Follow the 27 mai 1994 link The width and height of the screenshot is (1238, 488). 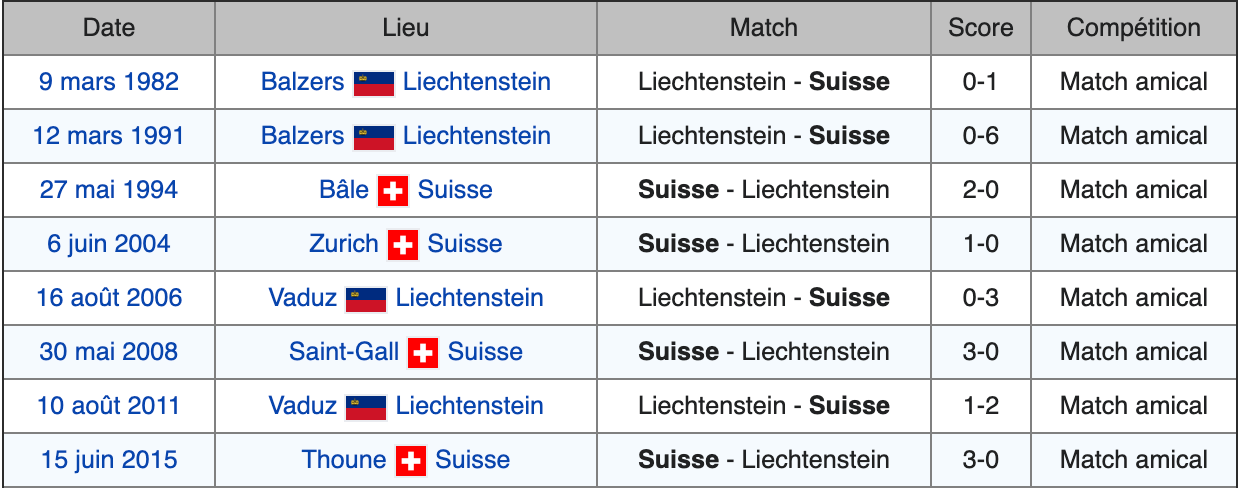click(x=109, y=190)
